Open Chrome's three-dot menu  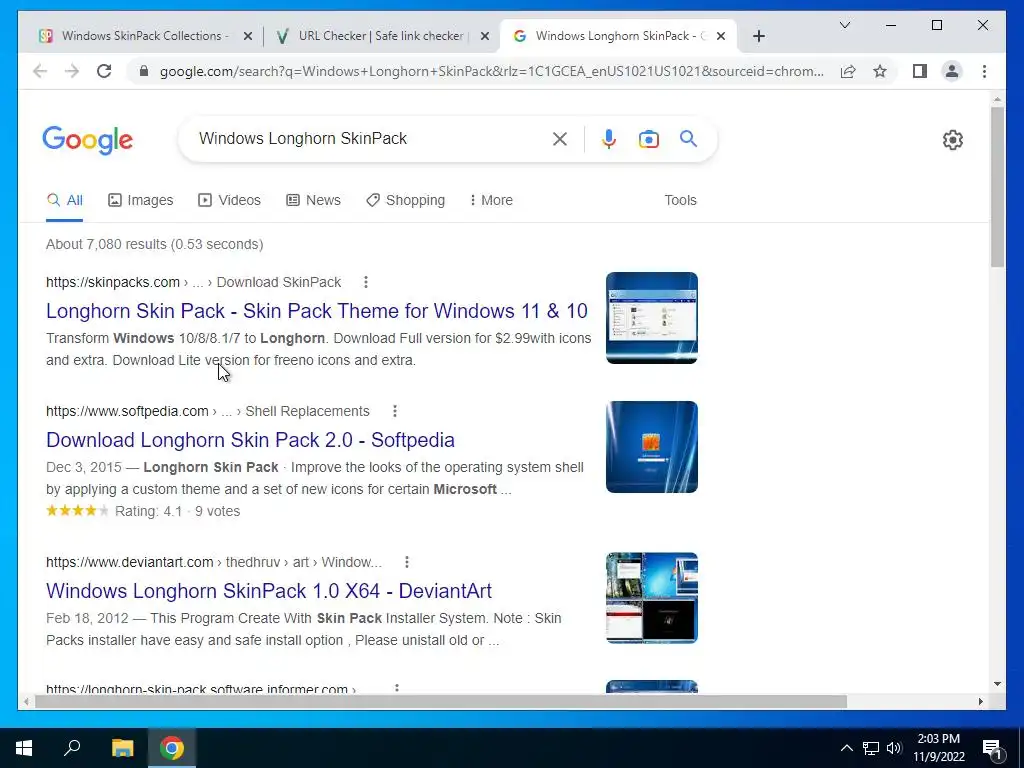point(984,71)
